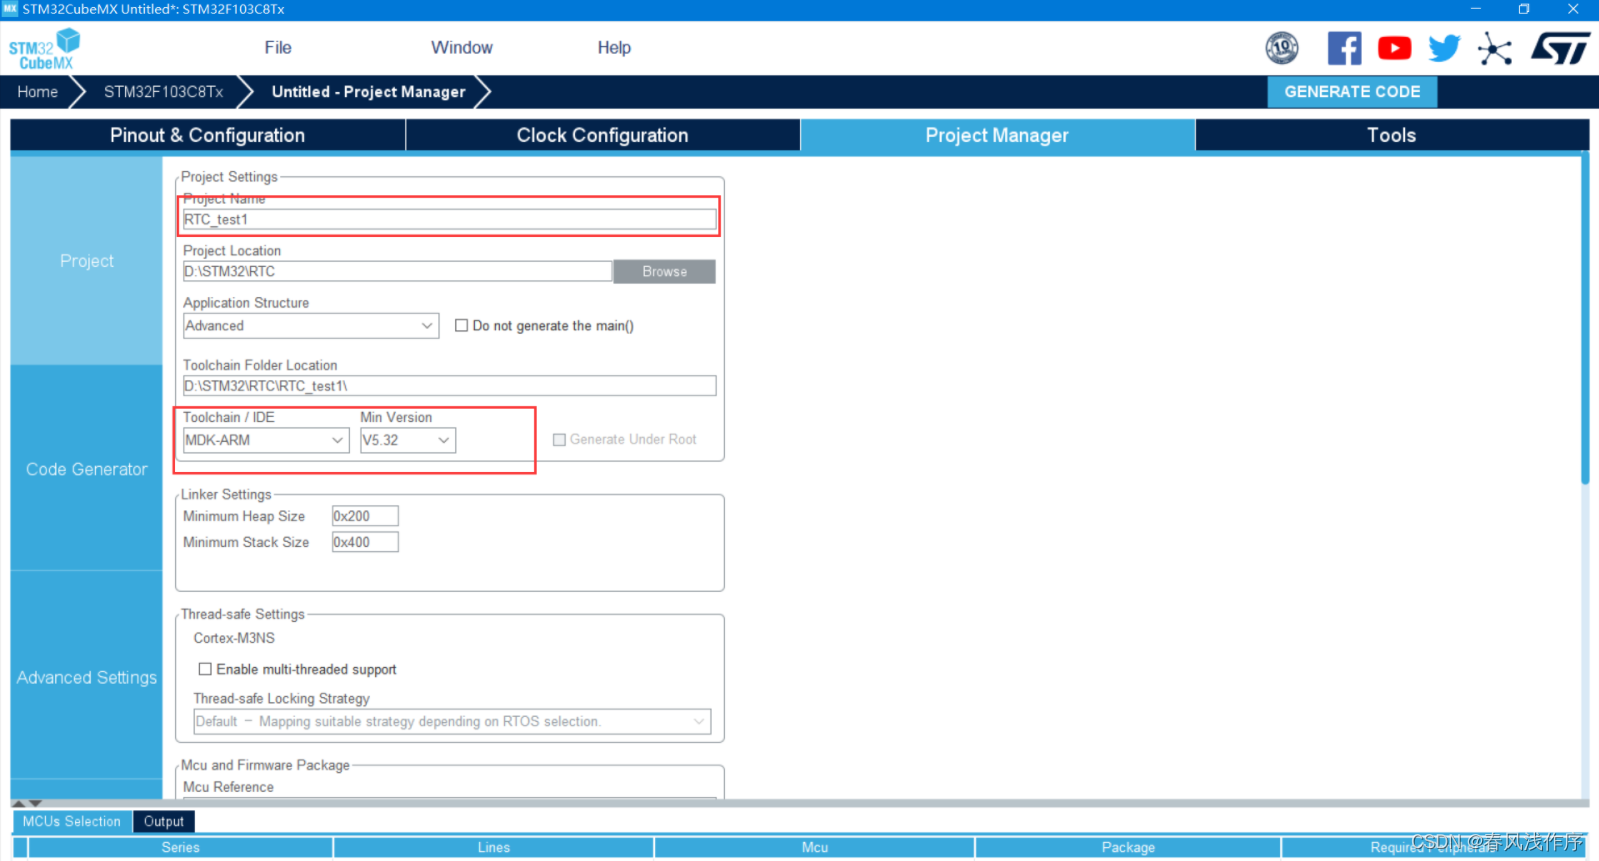The width and height of the screenshot is (1599, 861).
Task: Select the Project side section
Action: (86, 261)
